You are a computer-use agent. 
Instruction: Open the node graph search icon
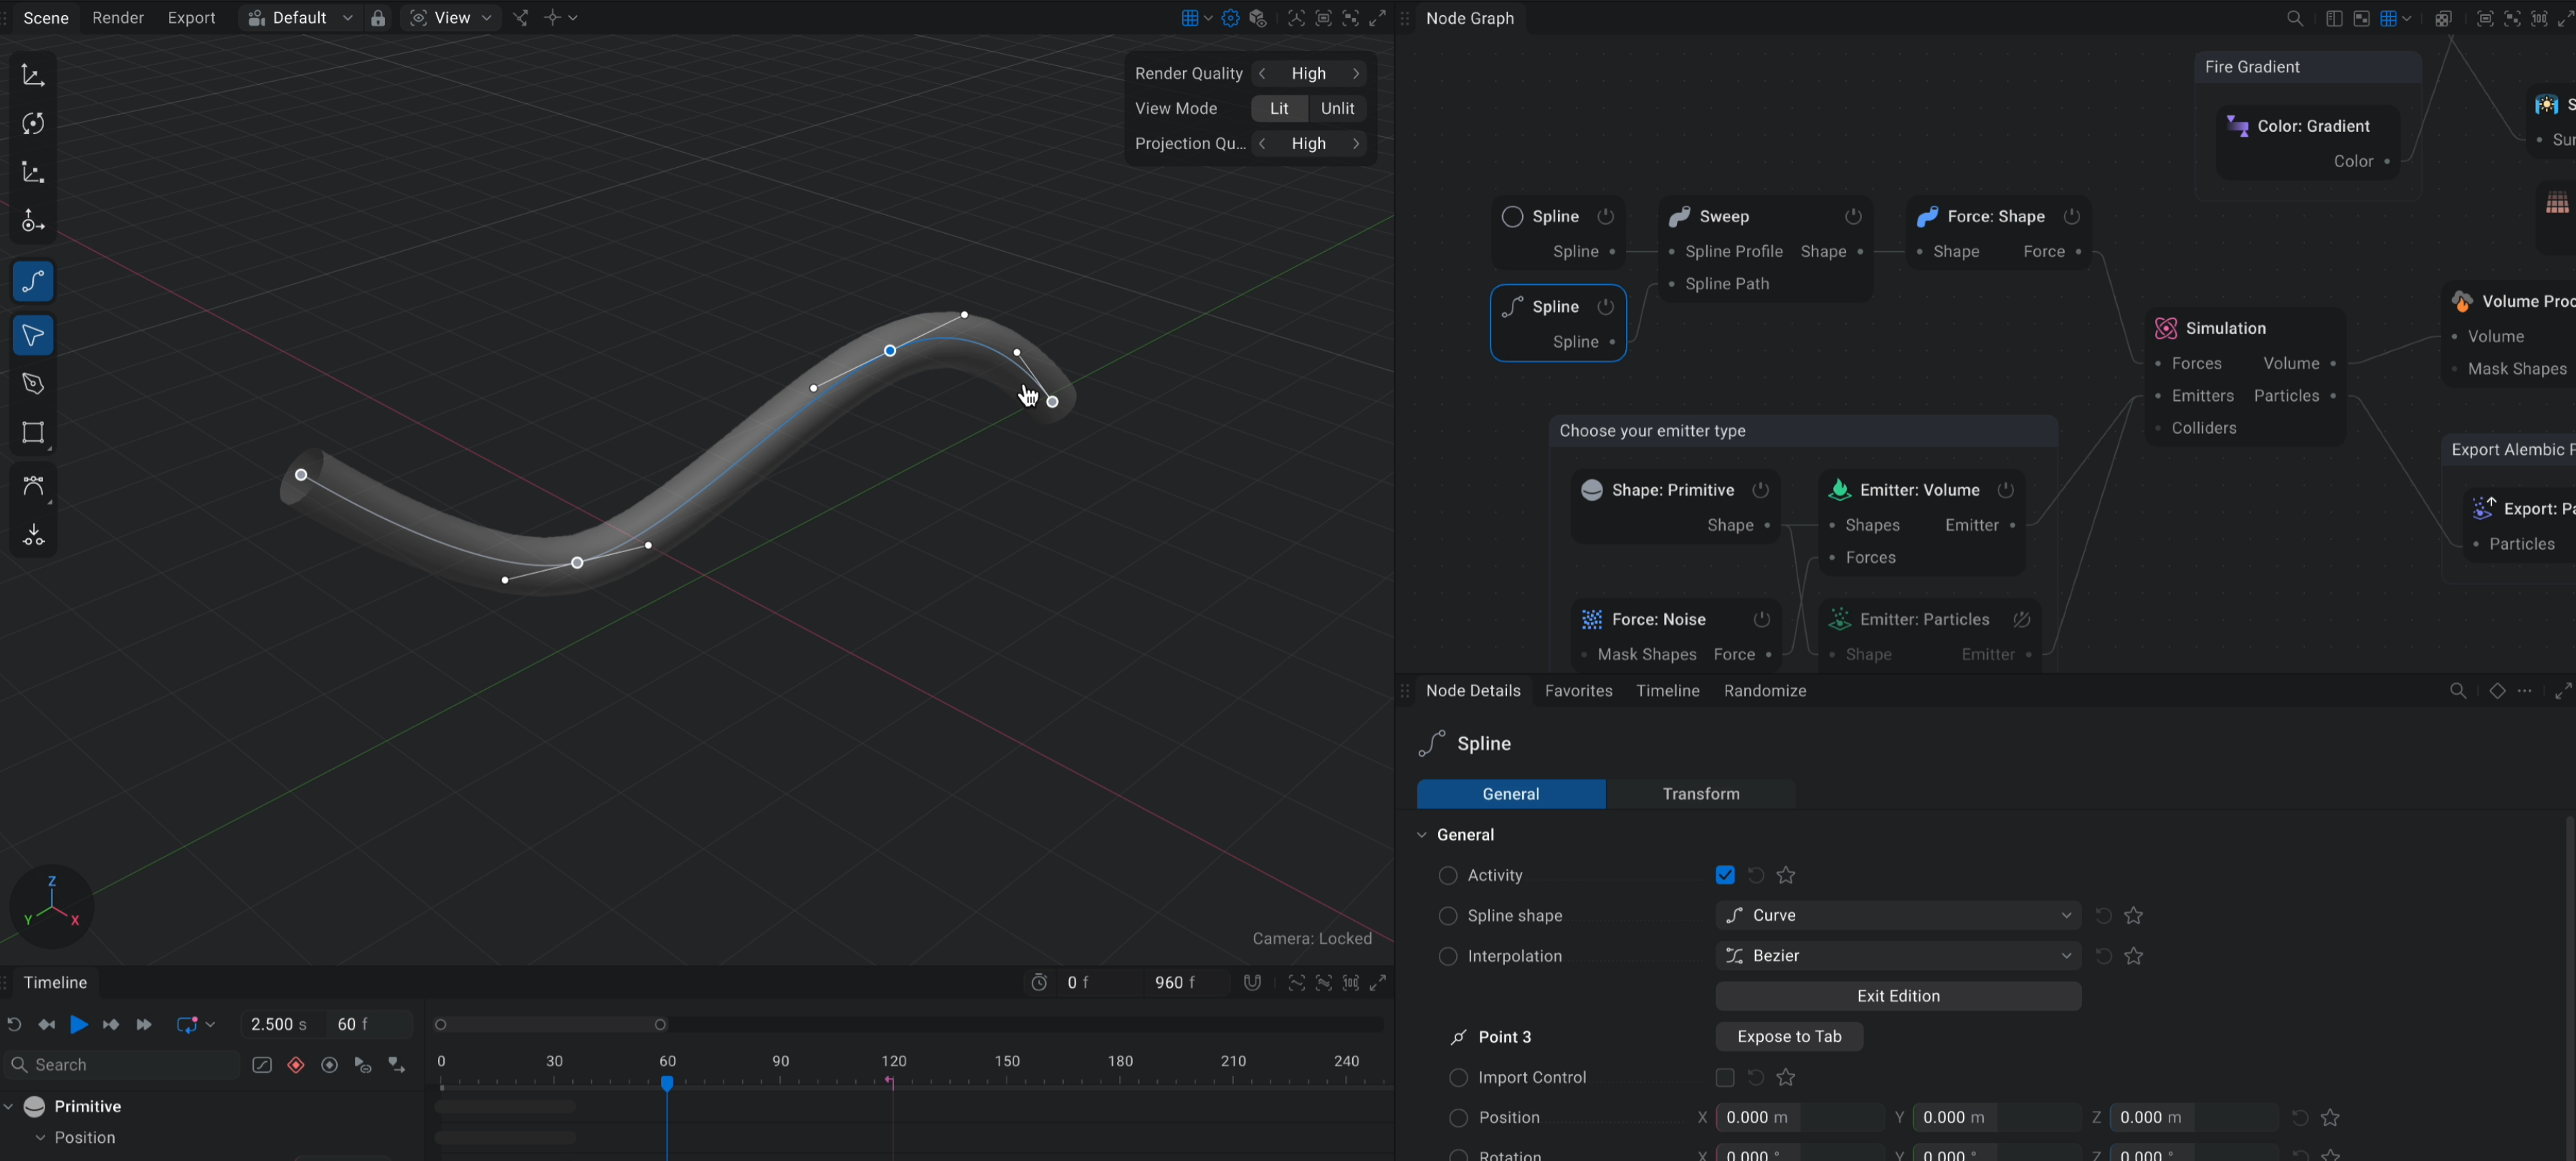pyautogui.click(x=2294, y=18)
